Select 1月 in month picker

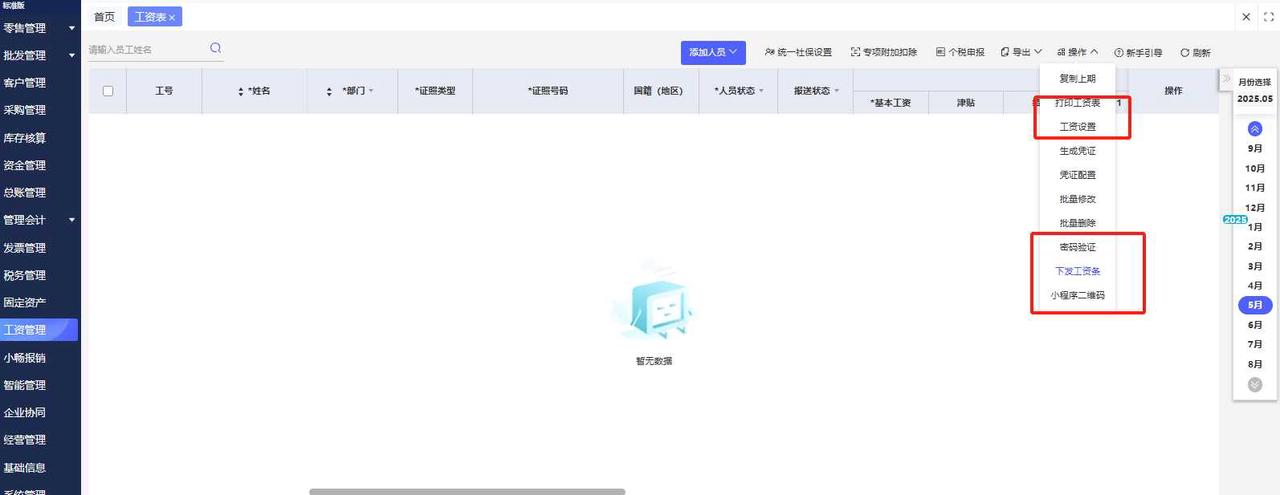1255,227
